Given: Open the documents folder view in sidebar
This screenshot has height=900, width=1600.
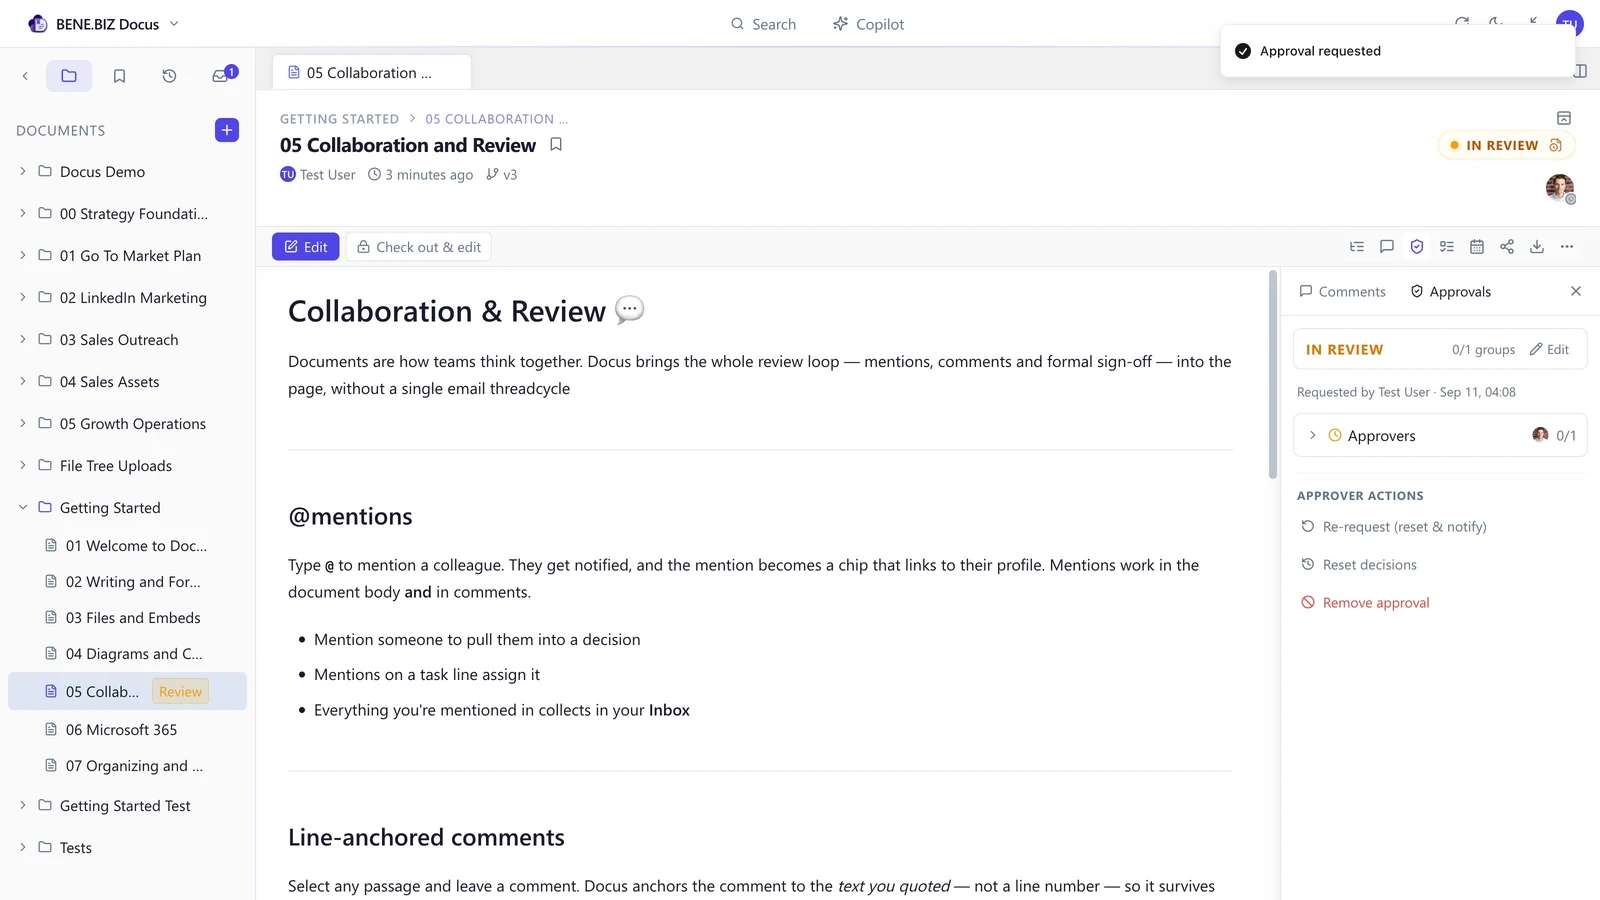Looking at the screenshot, I should [x=69, y=76].
